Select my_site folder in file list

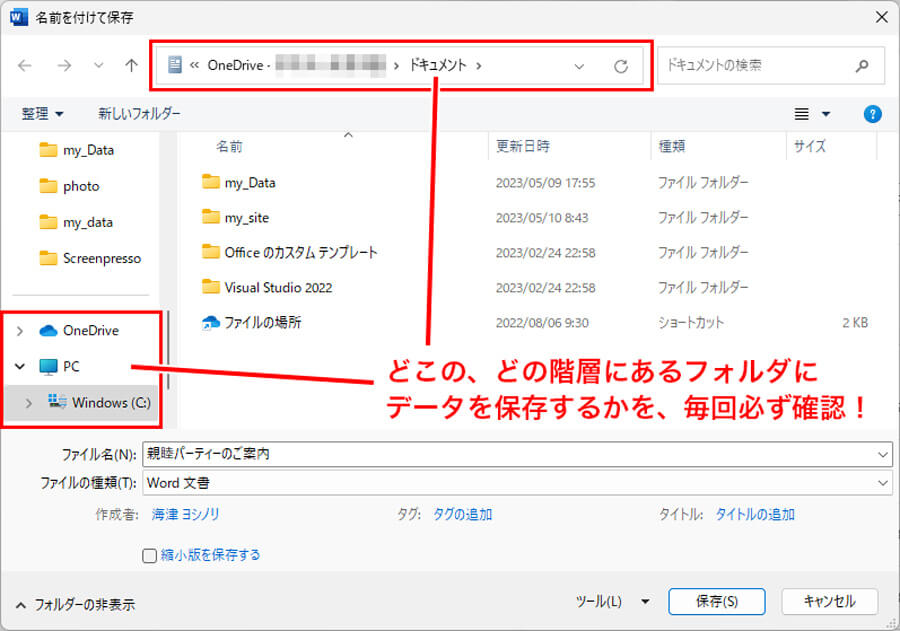(235, 218)
